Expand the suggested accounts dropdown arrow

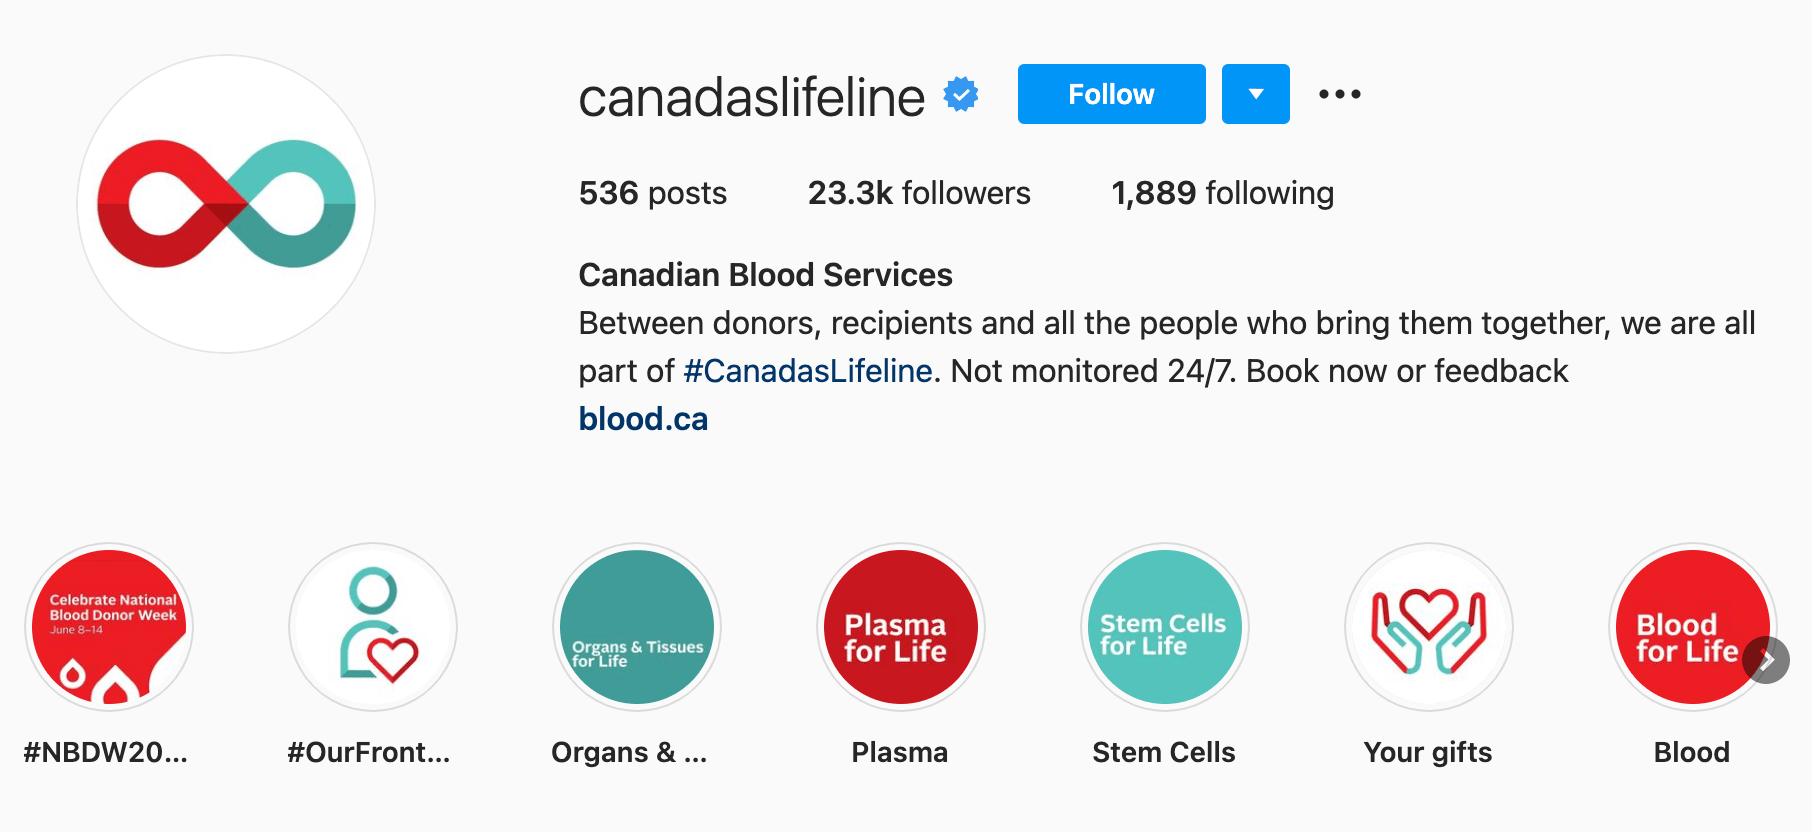[x=1256, y=94]
